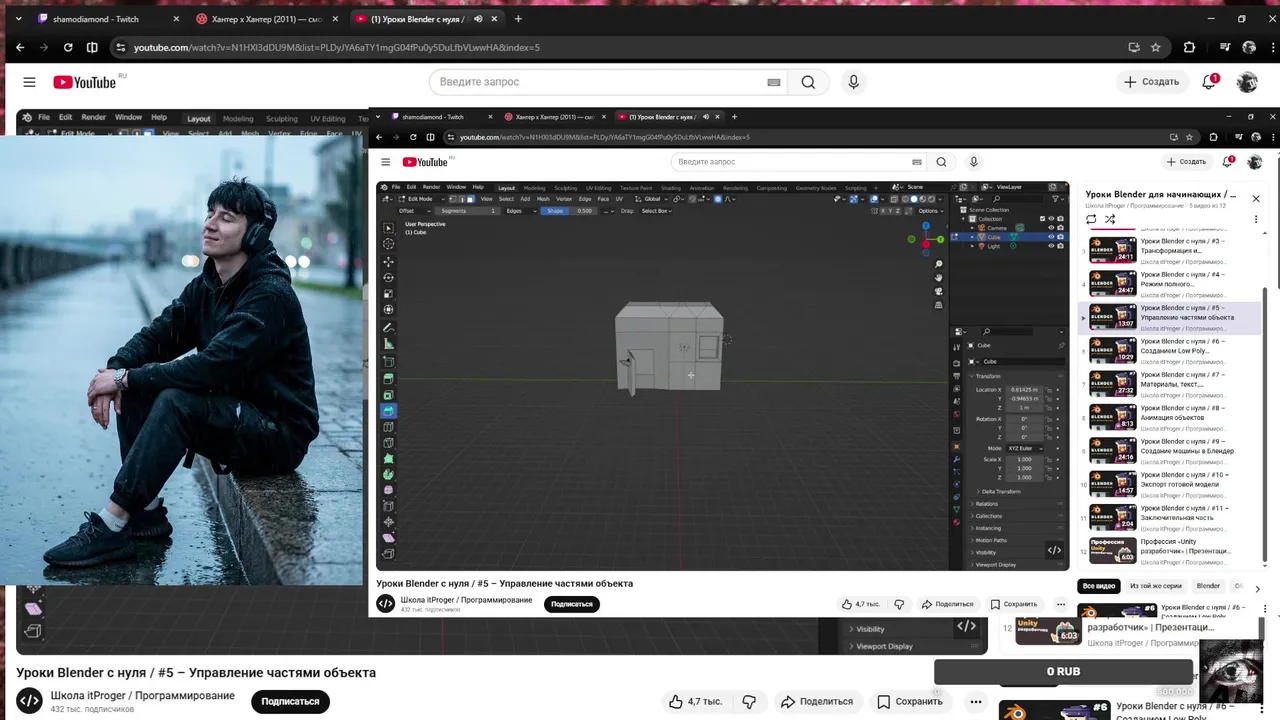Play playlist video '#8 – Анимация объектов'
Screen dimensions: 1280x720
pos(1172,415)
